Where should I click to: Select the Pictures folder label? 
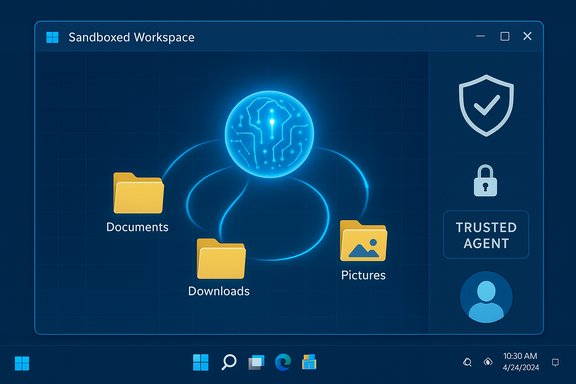click(363, 275)
